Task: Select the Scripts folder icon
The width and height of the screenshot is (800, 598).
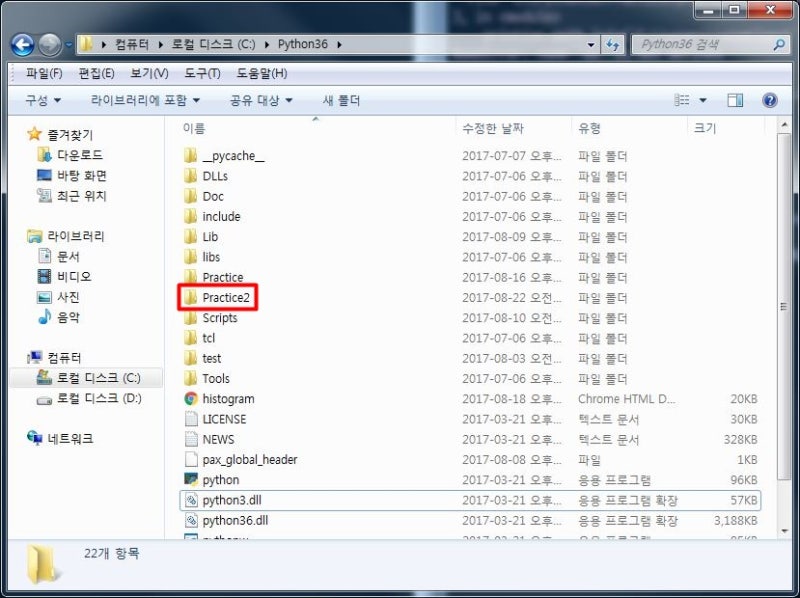Action: pos(190,318)
